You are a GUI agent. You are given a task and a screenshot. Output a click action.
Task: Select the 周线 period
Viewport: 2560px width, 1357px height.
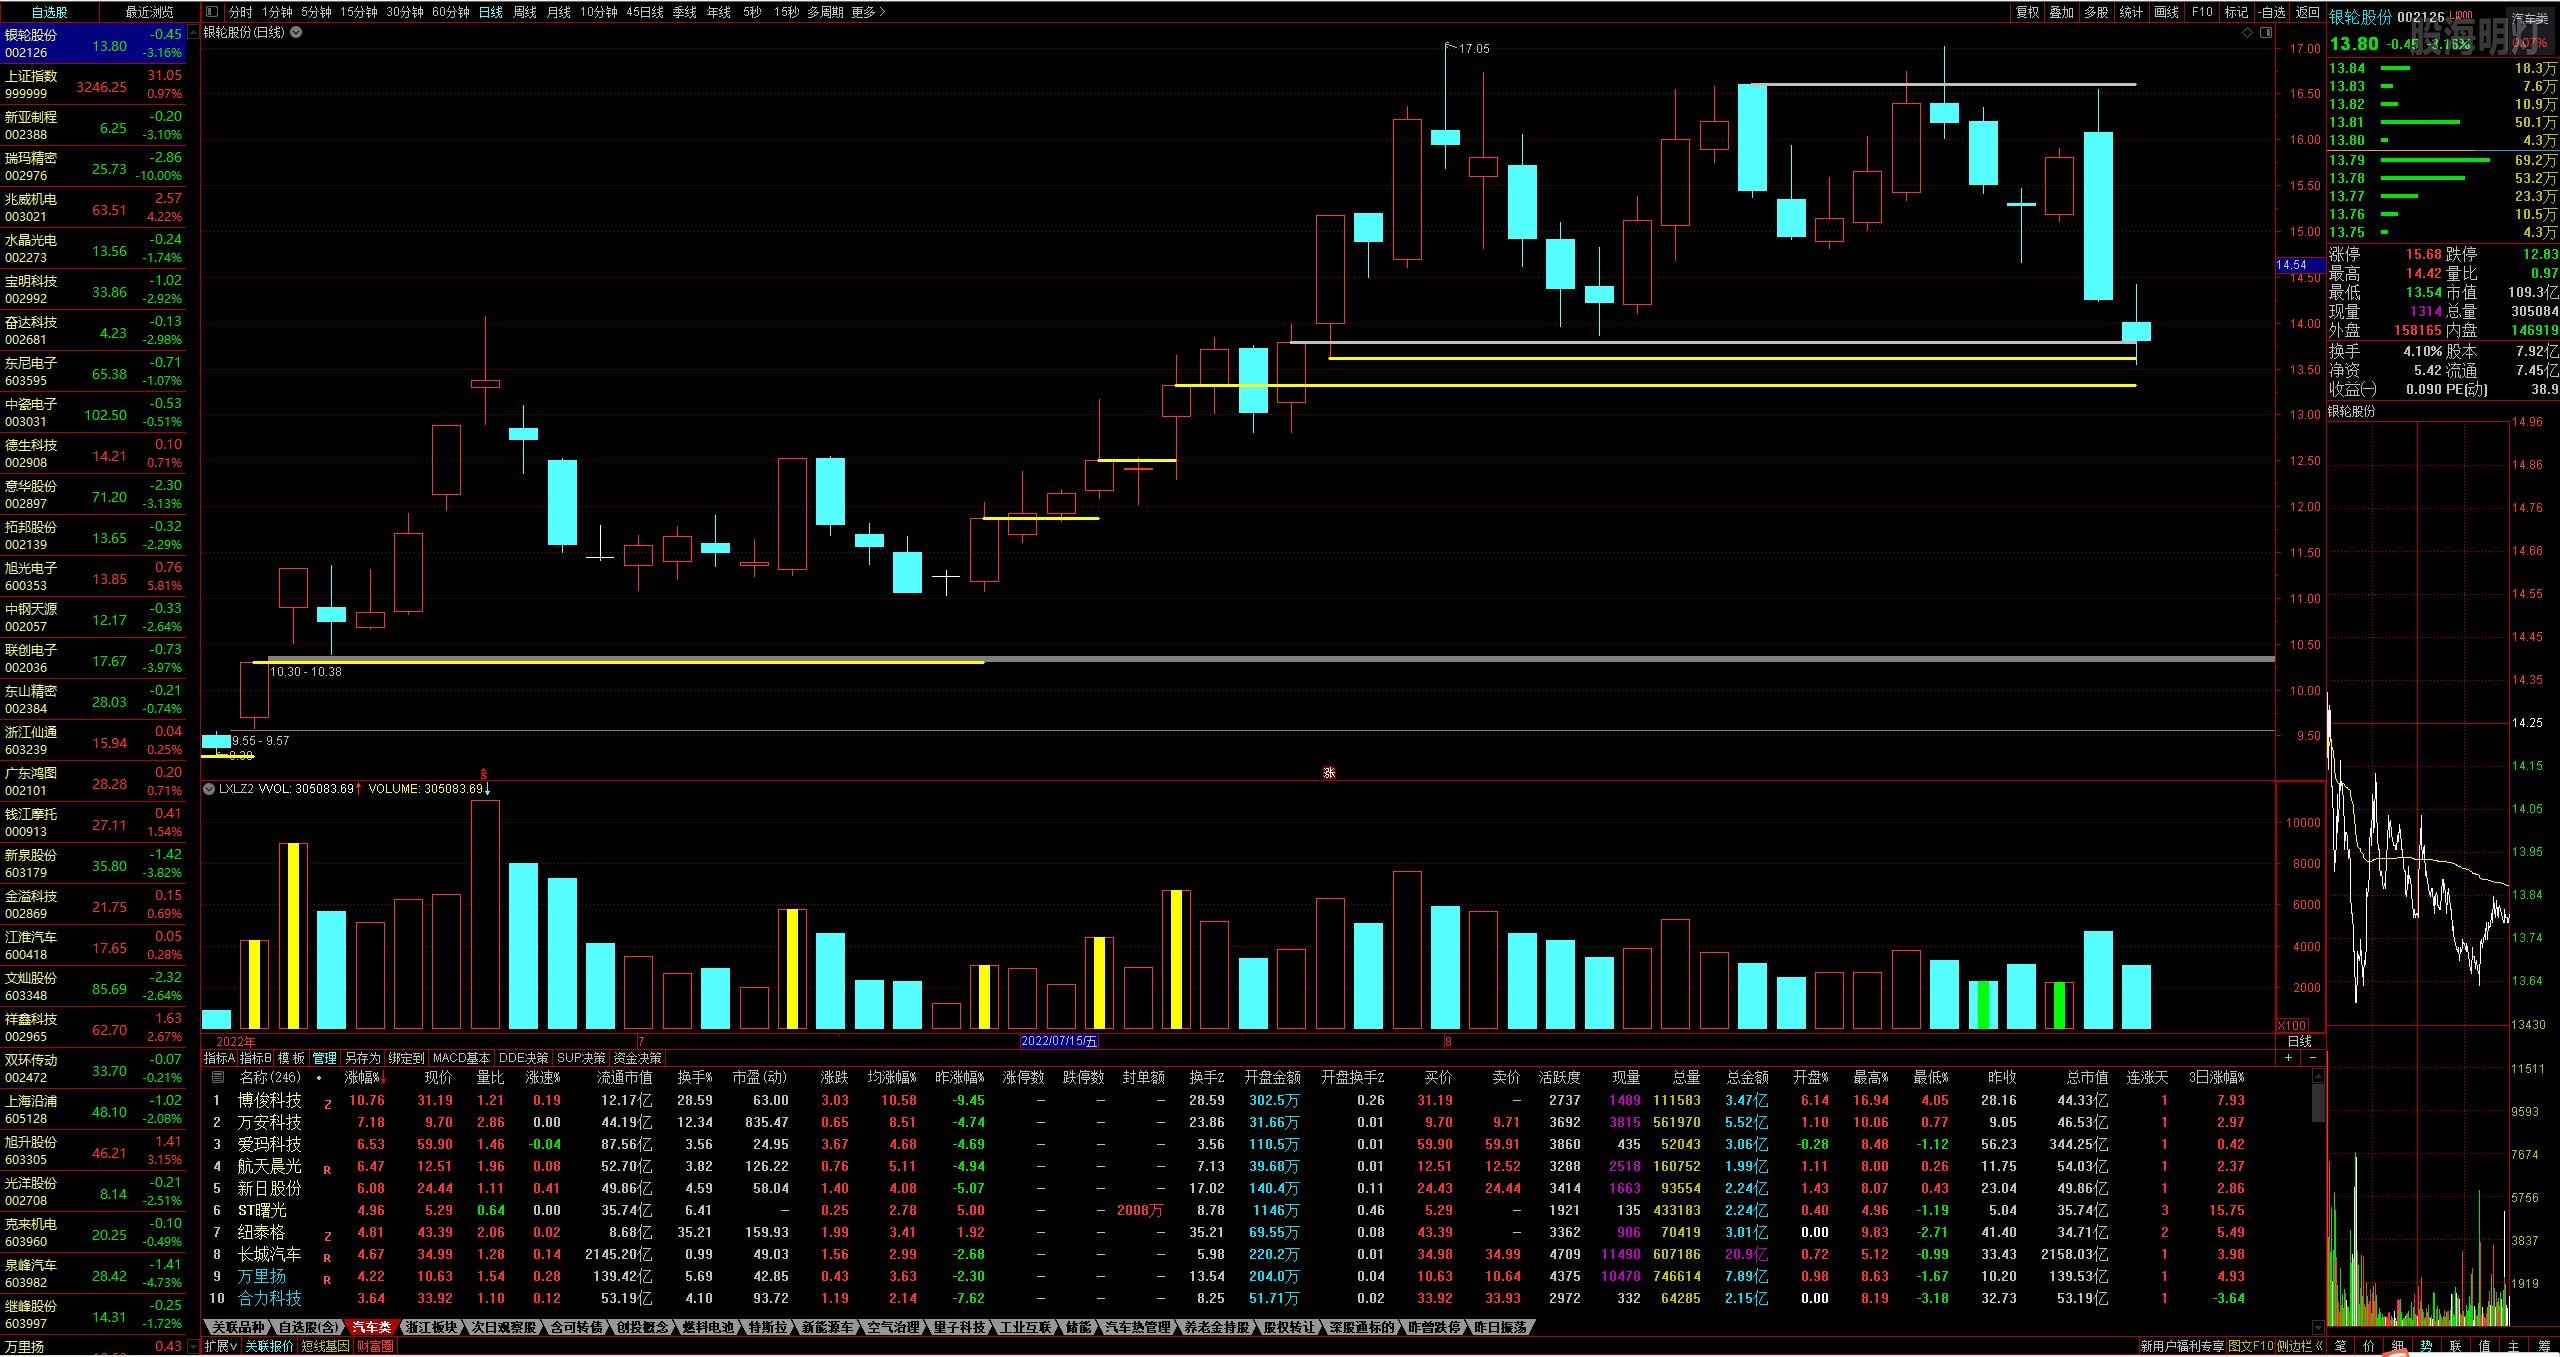[524, 12]
